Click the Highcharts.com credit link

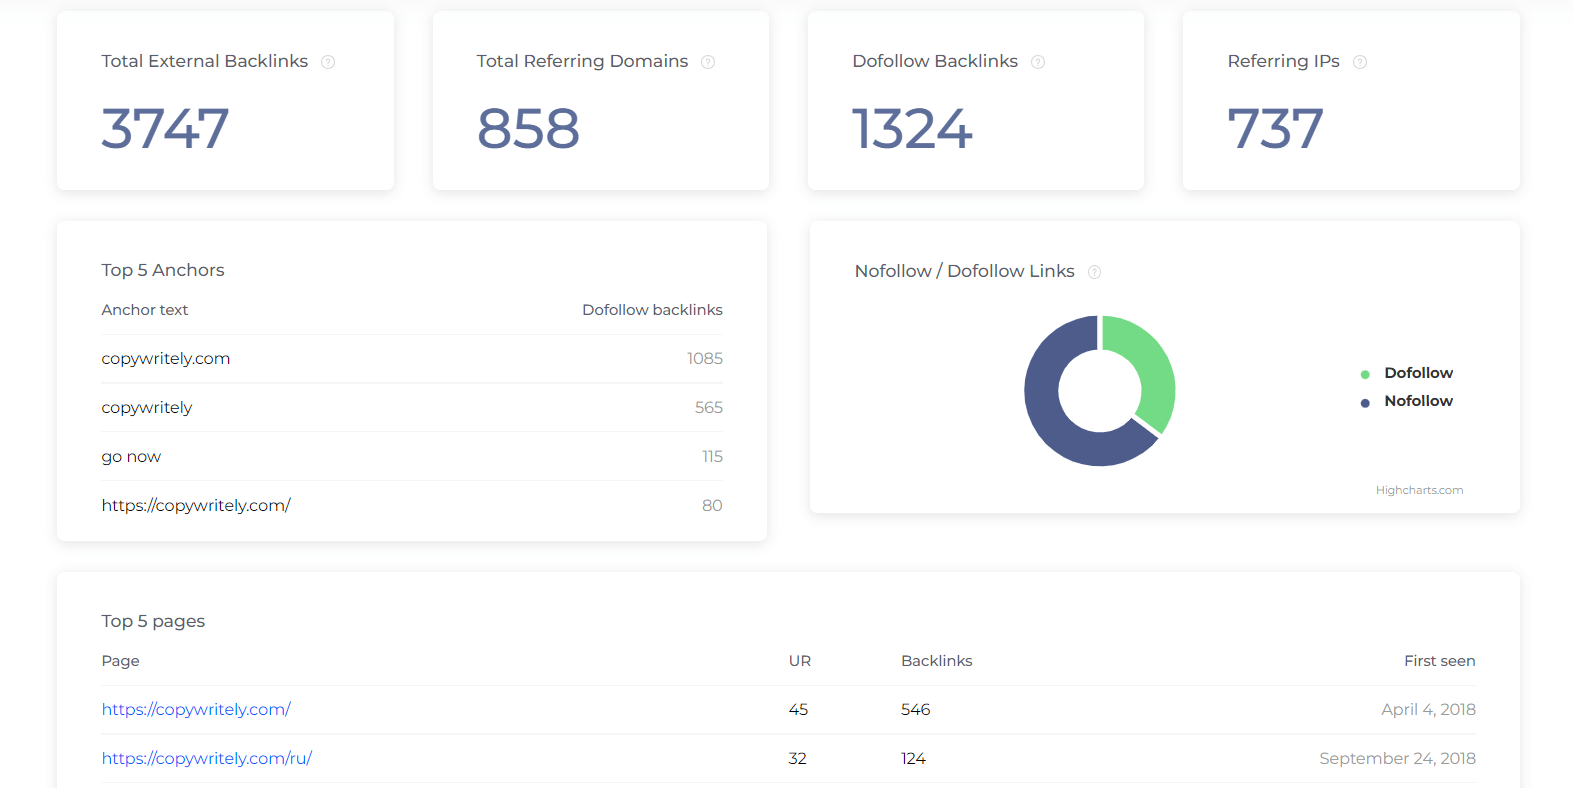(1419, 490)
